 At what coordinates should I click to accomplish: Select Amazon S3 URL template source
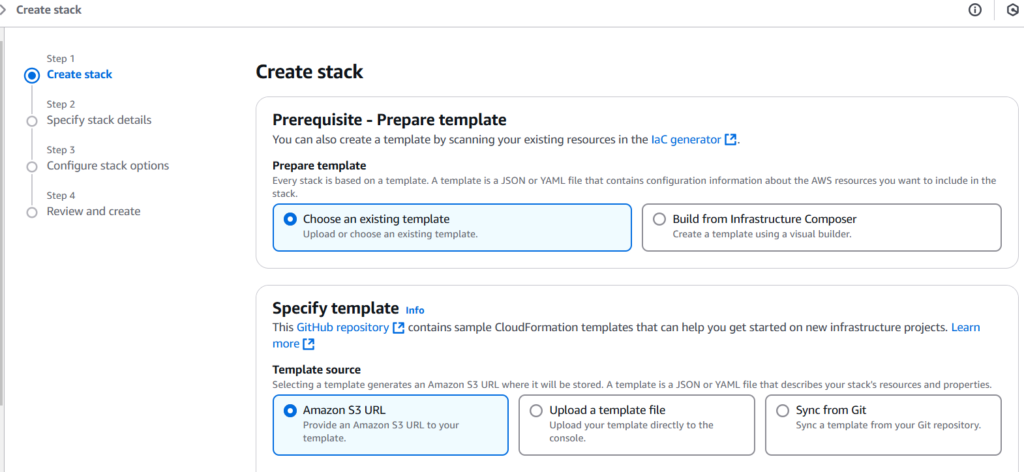[x=291, y=410]
